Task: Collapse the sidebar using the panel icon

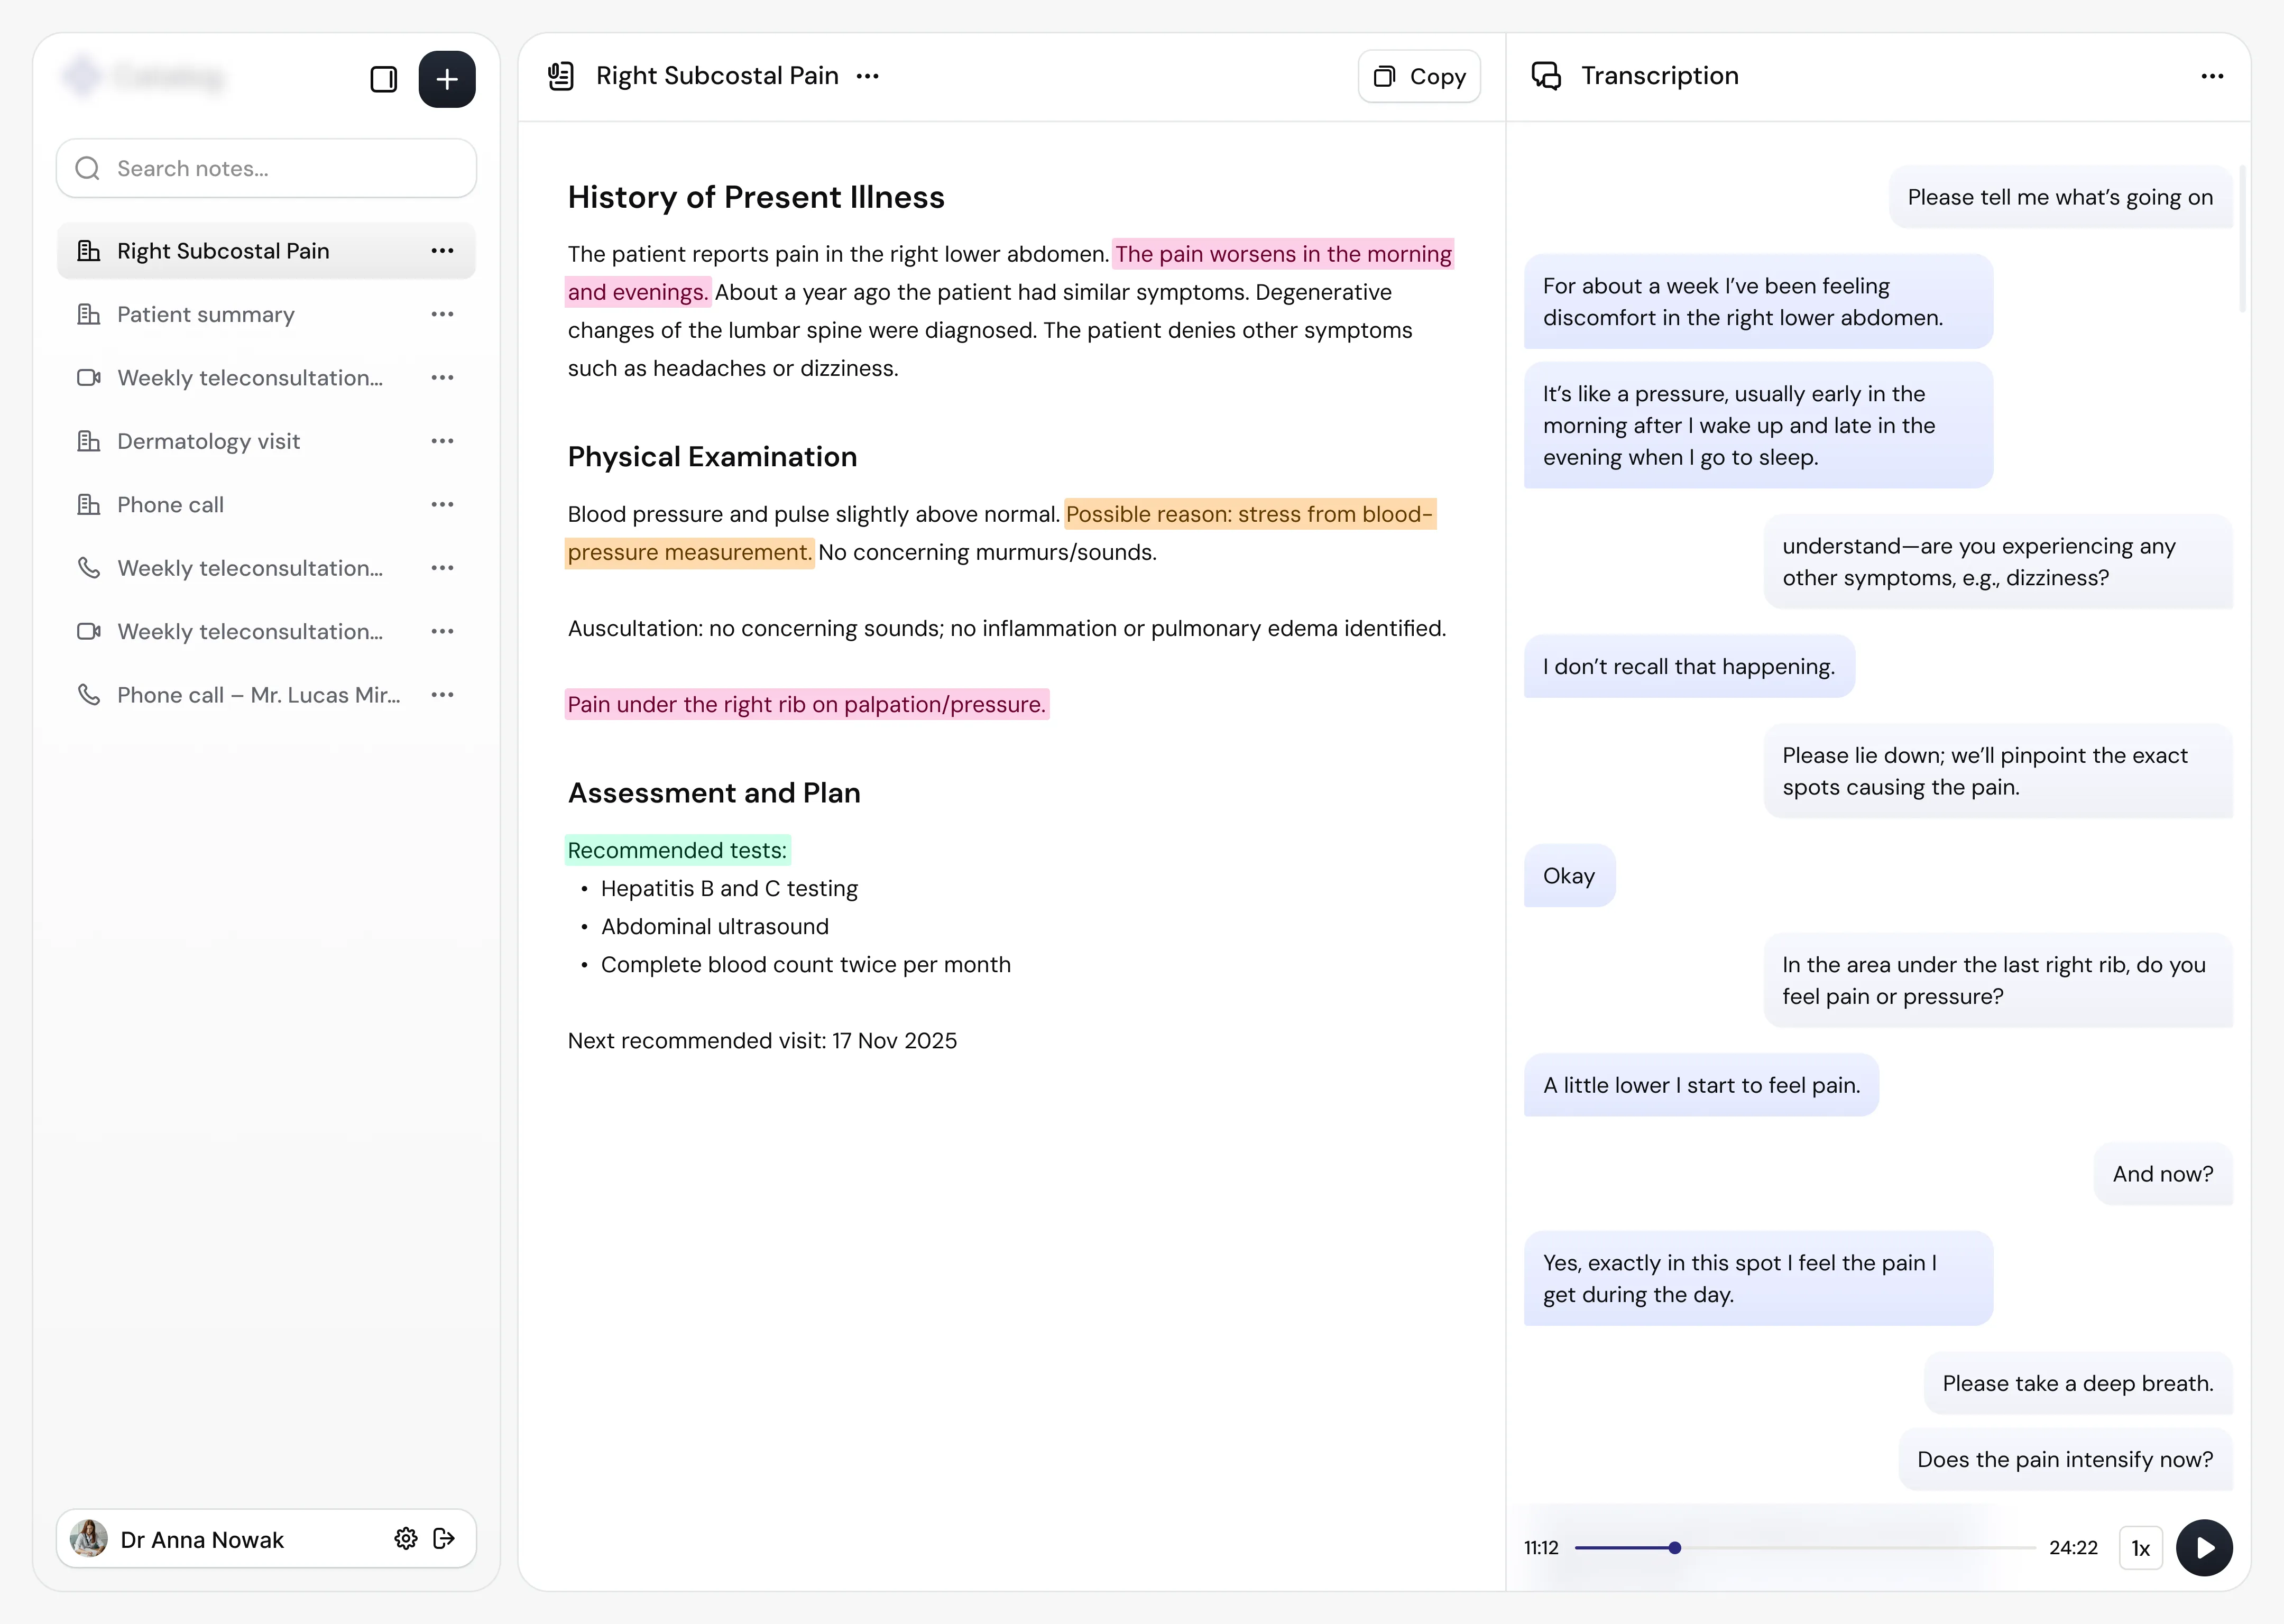Action: pos(383,79)
